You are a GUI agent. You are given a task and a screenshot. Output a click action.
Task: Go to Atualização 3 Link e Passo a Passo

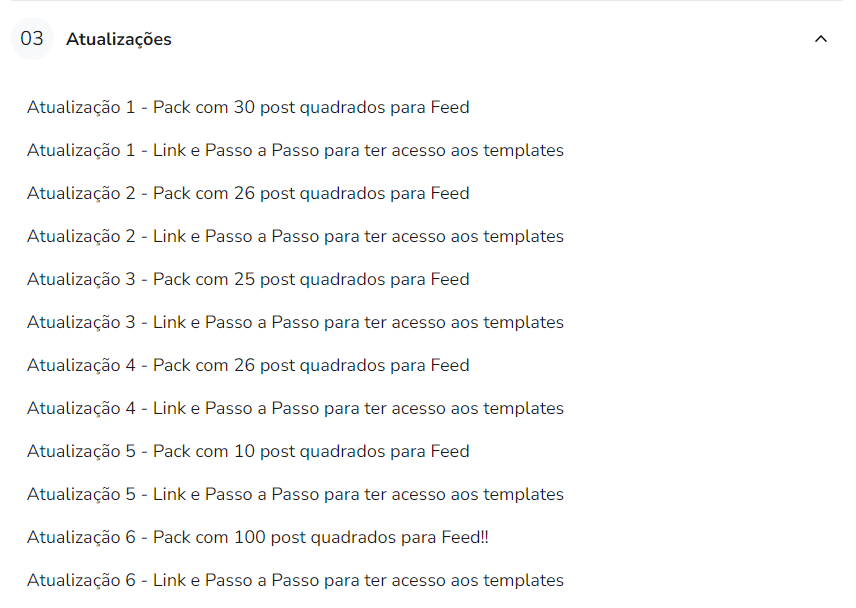coord(295,322)
